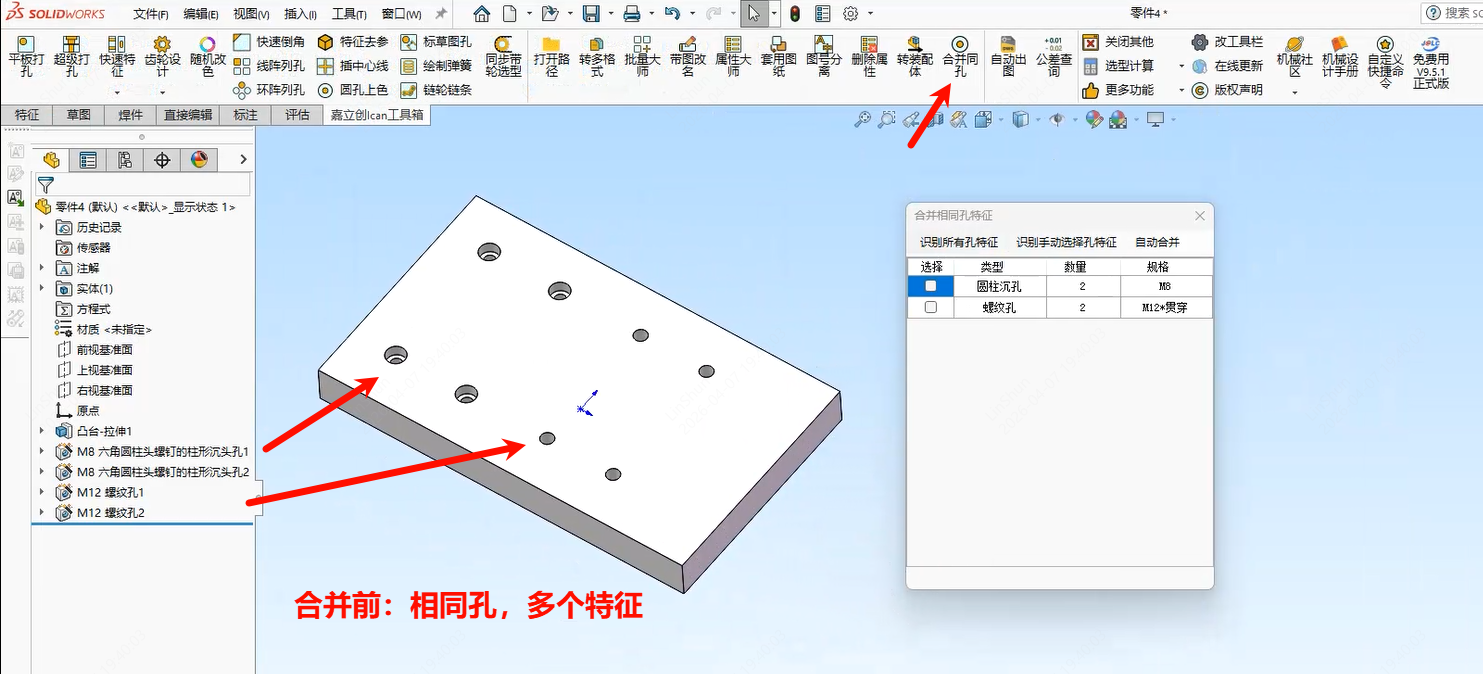
Task: Launch the 公差查询 tolerance lookup tool
Action: [1053, 57]
